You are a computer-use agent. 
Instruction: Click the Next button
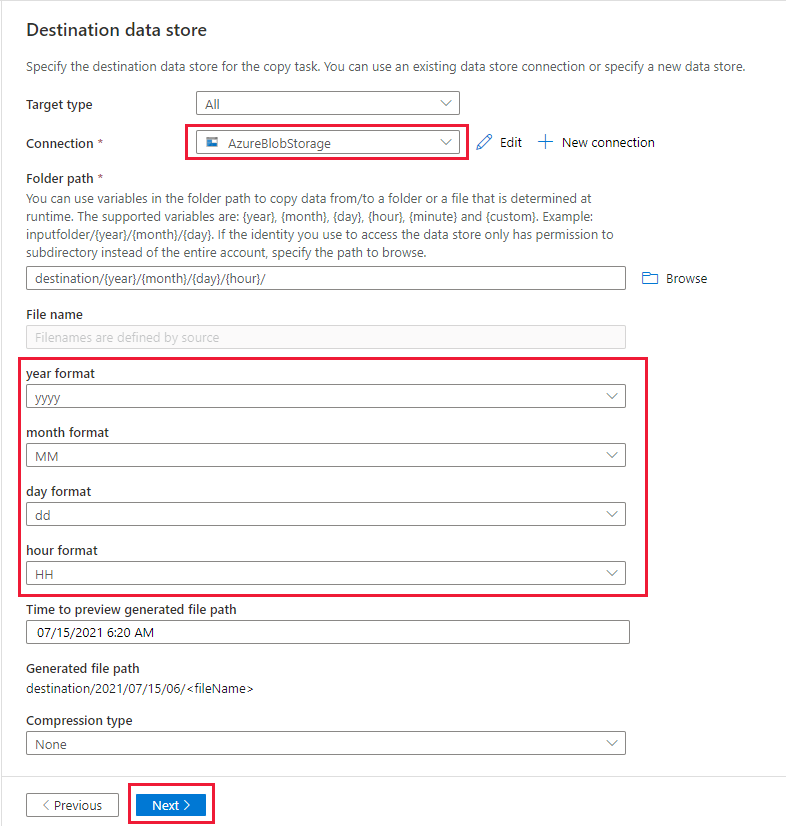(x=170, y=804)
